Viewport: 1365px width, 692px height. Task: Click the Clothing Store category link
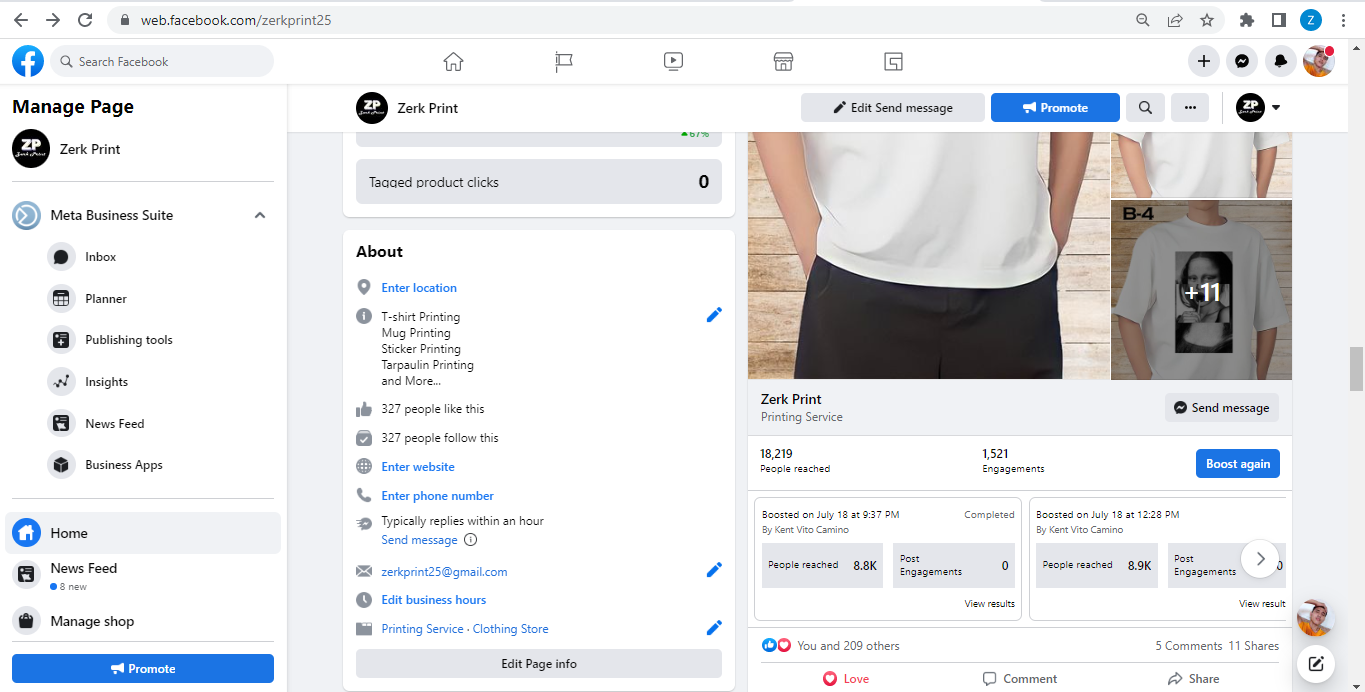click(x=511, y=629)
